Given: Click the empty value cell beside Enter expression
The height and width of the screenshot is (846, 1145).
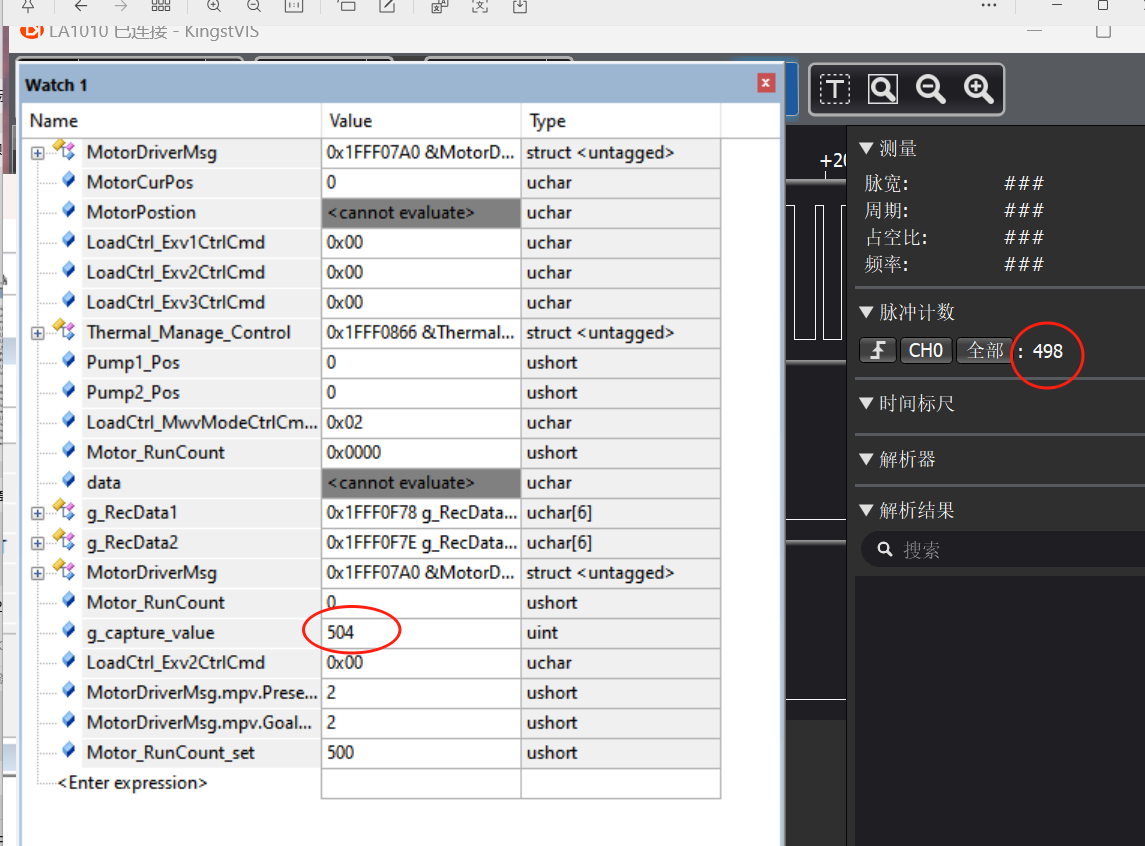Looking at the screenshot, I should pyautogui.click(x=421, y=783).
